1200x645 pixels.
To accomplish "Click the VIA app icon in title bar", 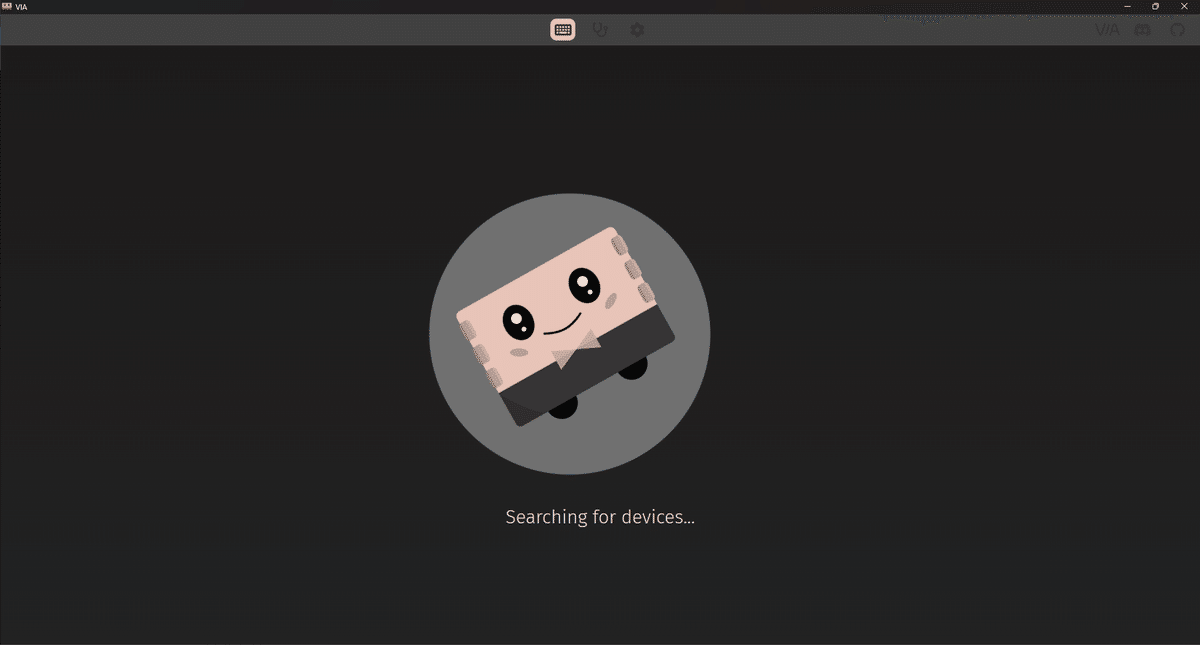I will point(7,6).
